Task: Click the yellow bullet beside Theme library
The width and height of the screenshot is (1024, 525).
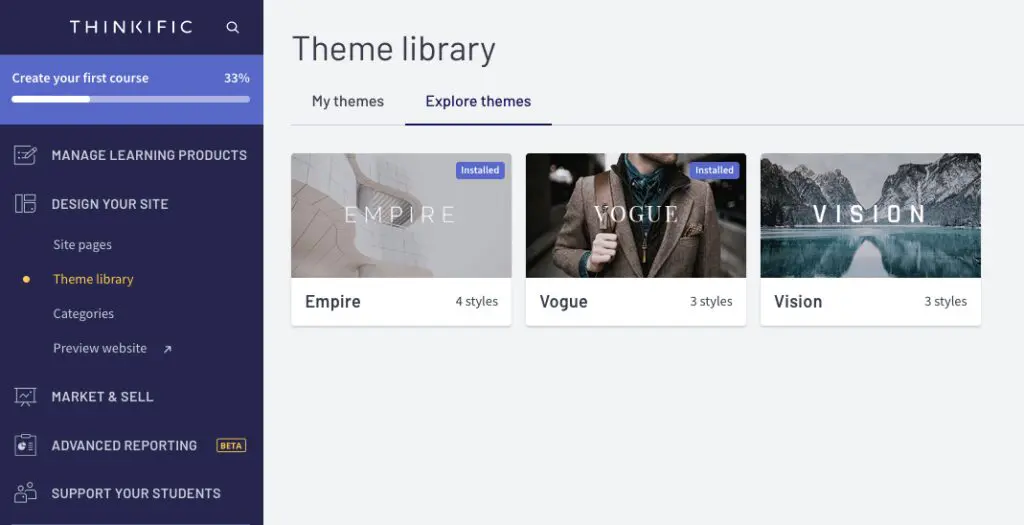Action: pyautogui.click(x=26, y=279)
